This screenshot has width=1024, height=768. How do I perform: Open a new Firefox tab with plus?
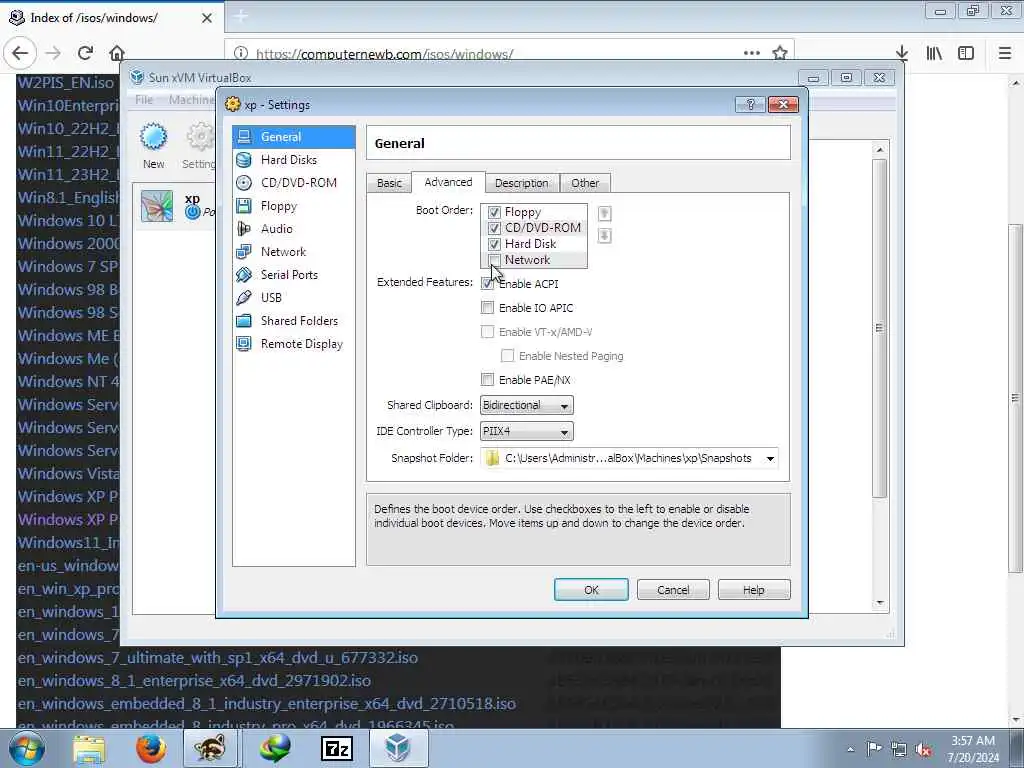click(240, 16)
